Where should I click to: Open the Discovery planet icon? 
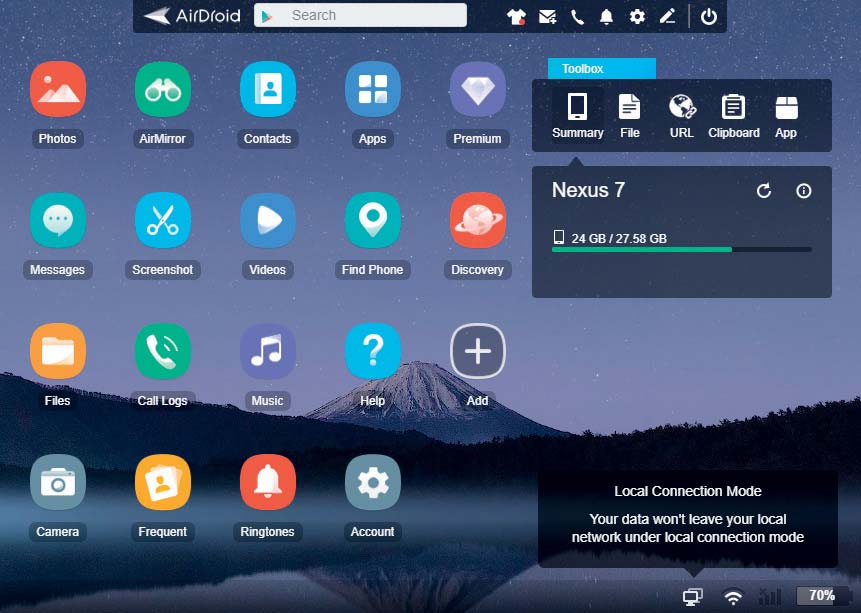tap(478, 221)
